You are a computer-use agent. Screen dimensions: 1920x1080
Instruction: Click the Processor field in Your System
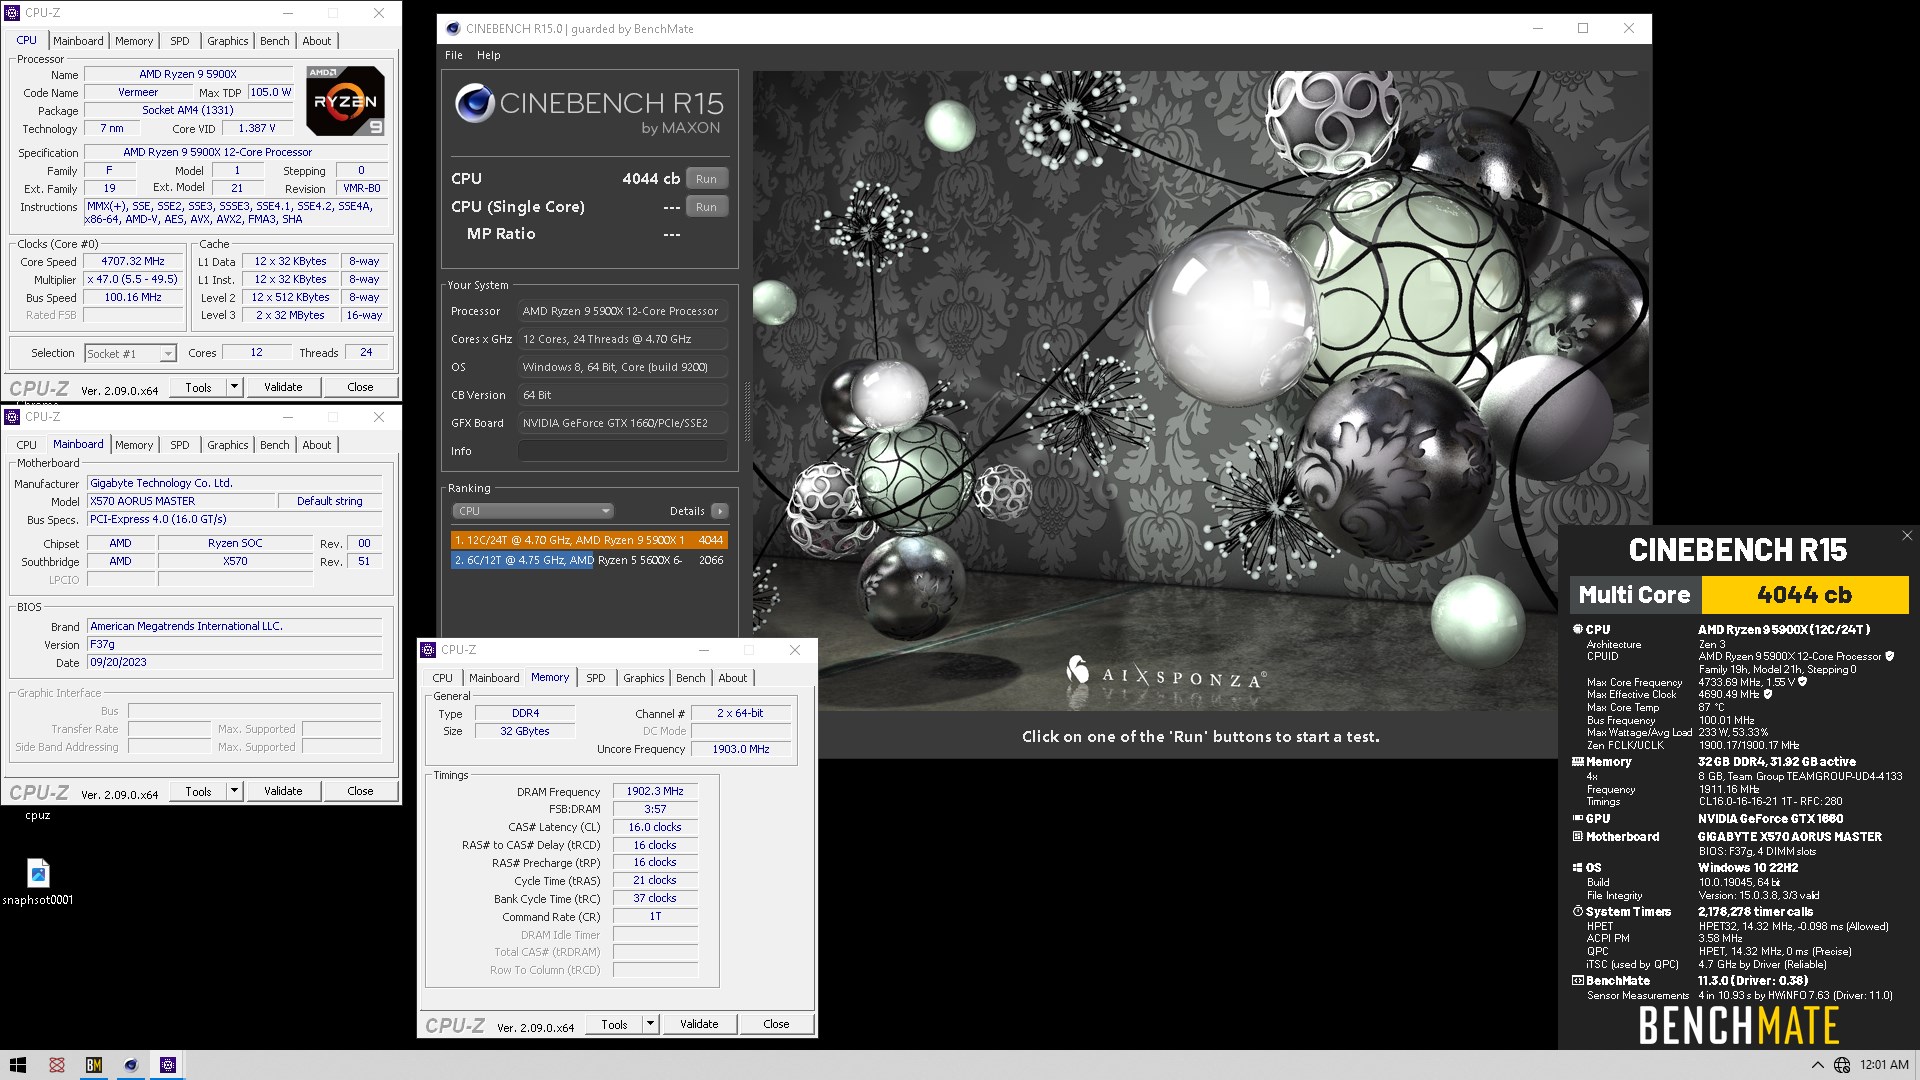622,311
